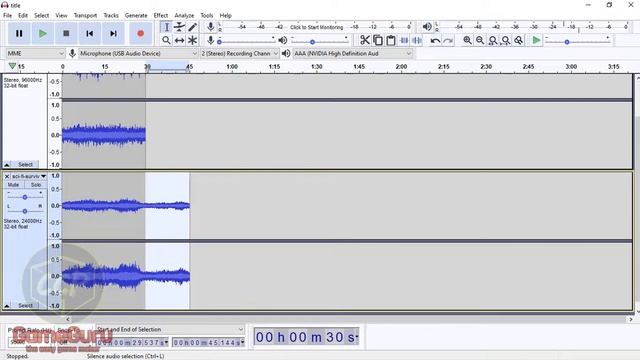Image resolution: width=640 pixels, height=360 pixels.
Task: Fit the whole project in window
Action: tap(506, 40)
